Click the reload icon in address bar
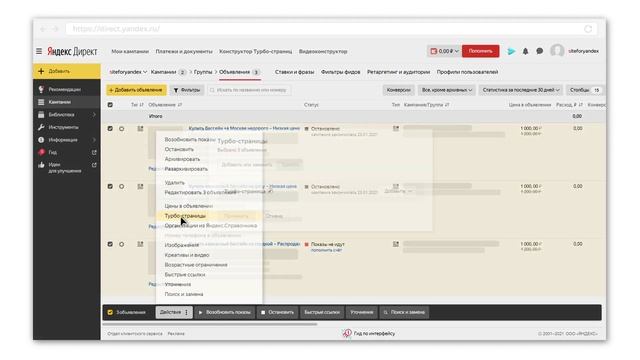This screenshot has height=360, width=640. (588, 29)
